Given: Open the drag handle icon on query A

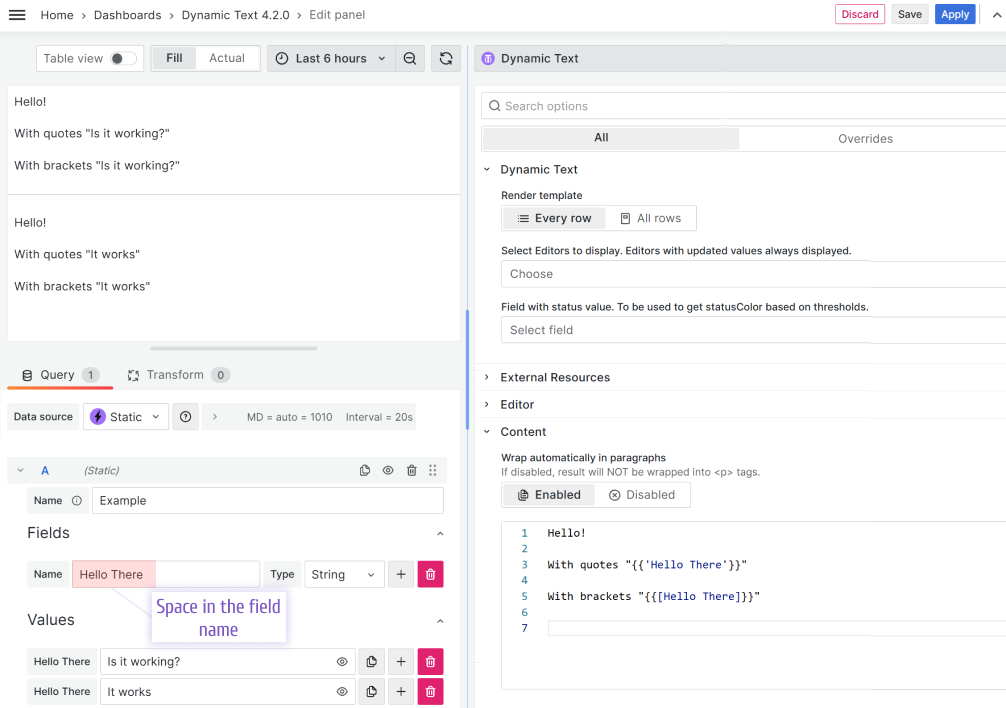Looking at the screenshot, I should pyautogui.click(x=432, y=470).
